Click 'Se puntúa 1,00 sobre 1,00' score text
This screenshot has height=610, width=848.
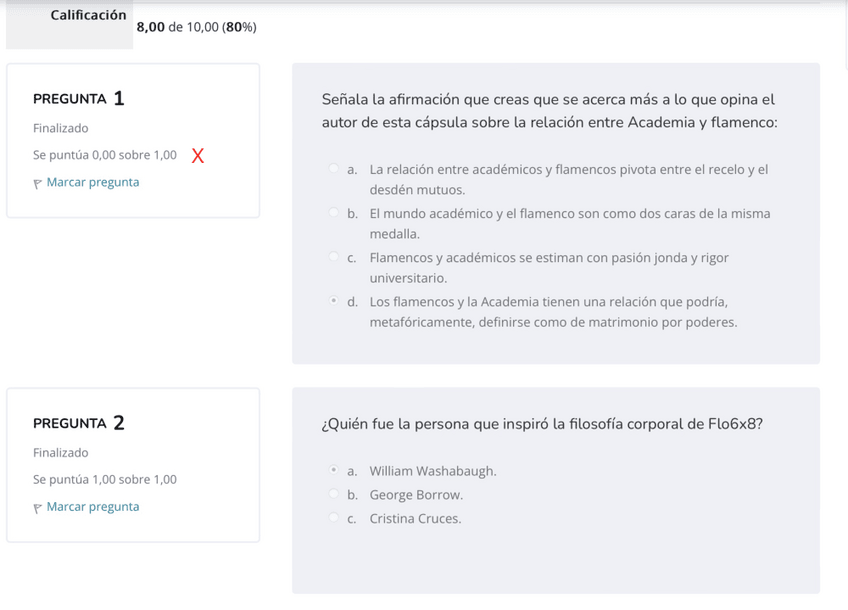104,480
